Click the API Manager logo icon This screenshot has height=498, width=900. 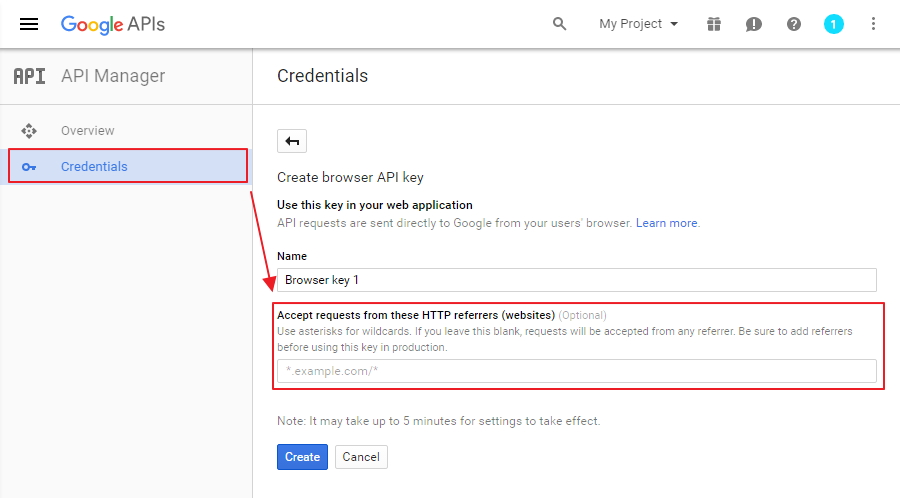coord(29,76)
